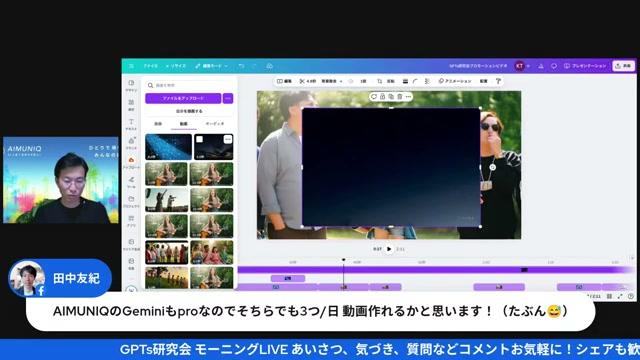The image size is (640, 360).
Task: Select the sunset field silhouettes thumbnail
Action: pyautogui.click(x=167, y=277)
